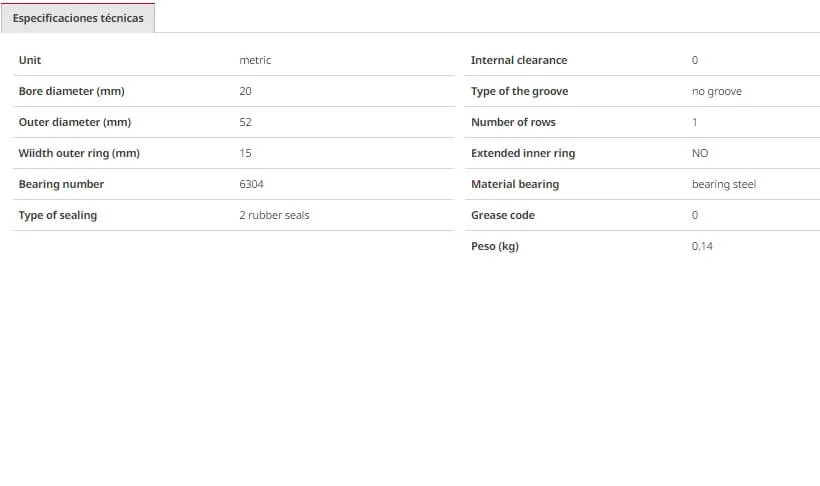Click the Grease code label

point(503,215)
